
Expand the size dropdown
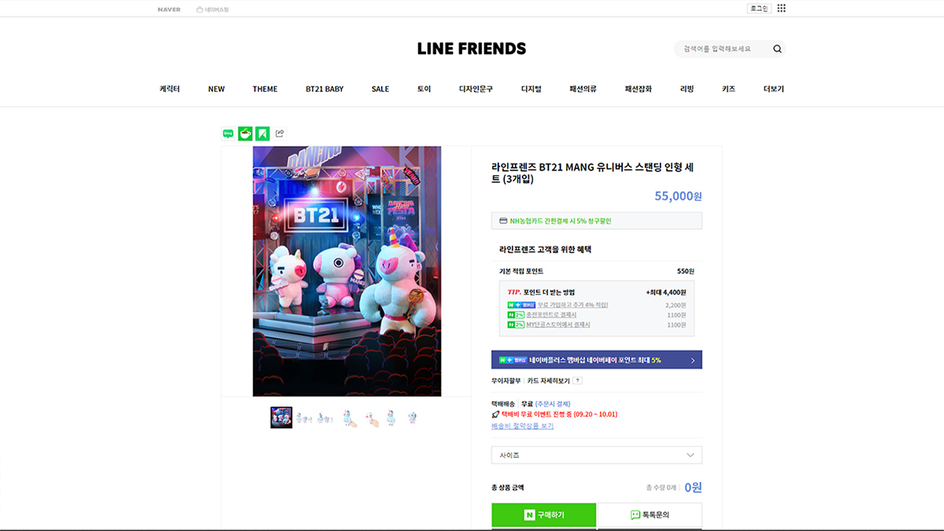pos(597,455)
